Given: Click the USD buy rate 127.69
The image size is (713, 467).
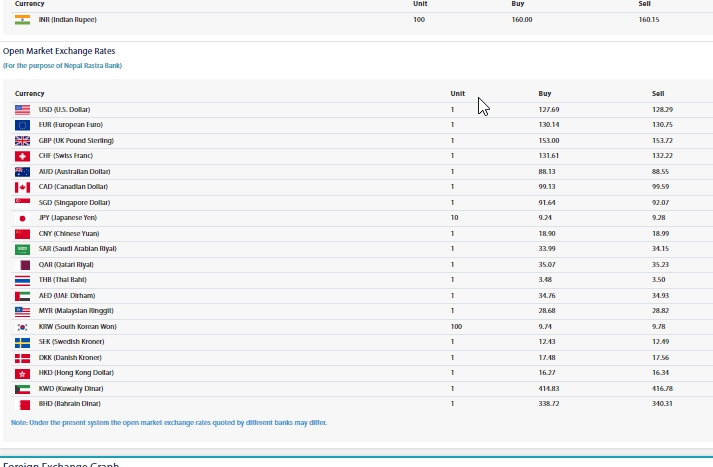Looking at the screenshot, I should click(548, 109).
